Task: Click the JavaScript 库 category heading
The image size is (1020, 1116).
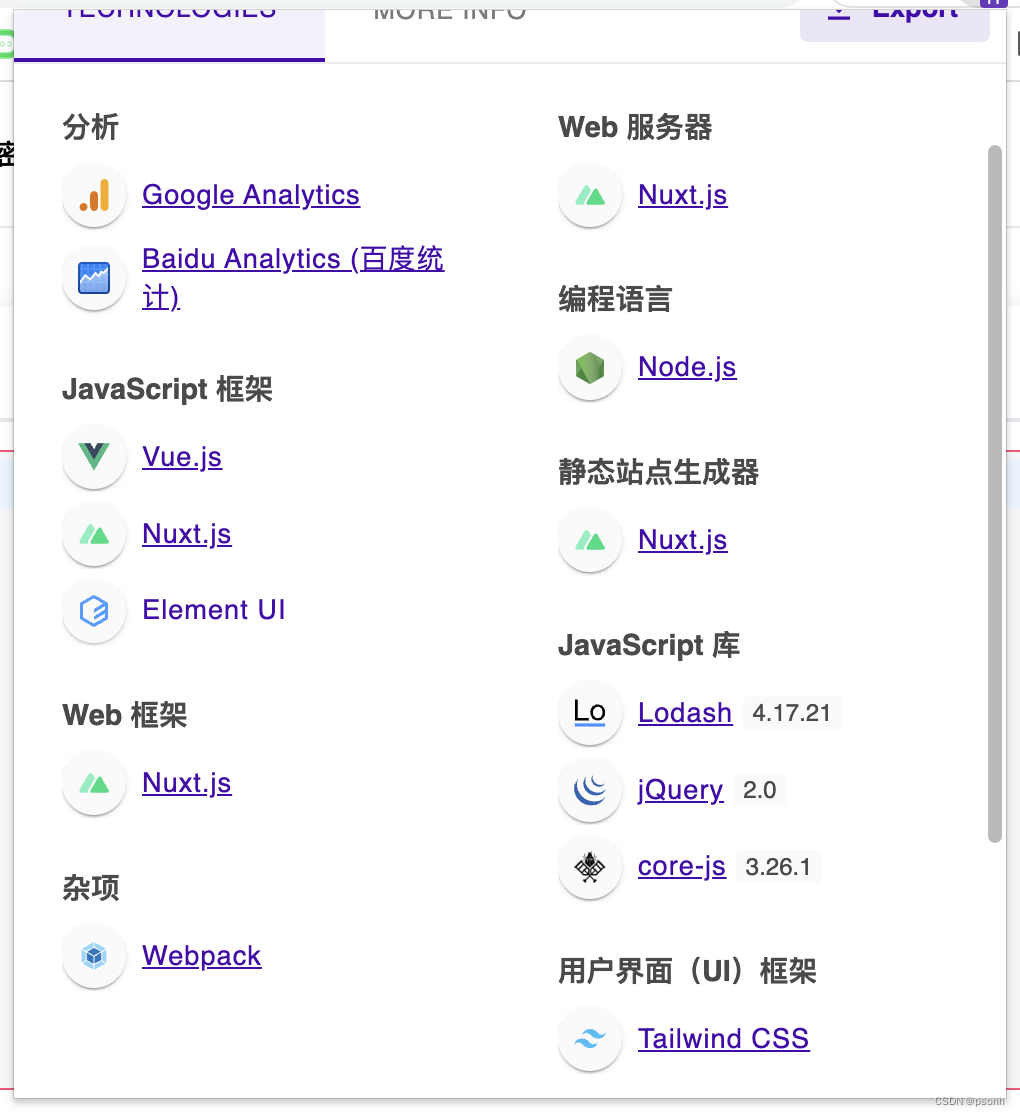Action: 649,646
